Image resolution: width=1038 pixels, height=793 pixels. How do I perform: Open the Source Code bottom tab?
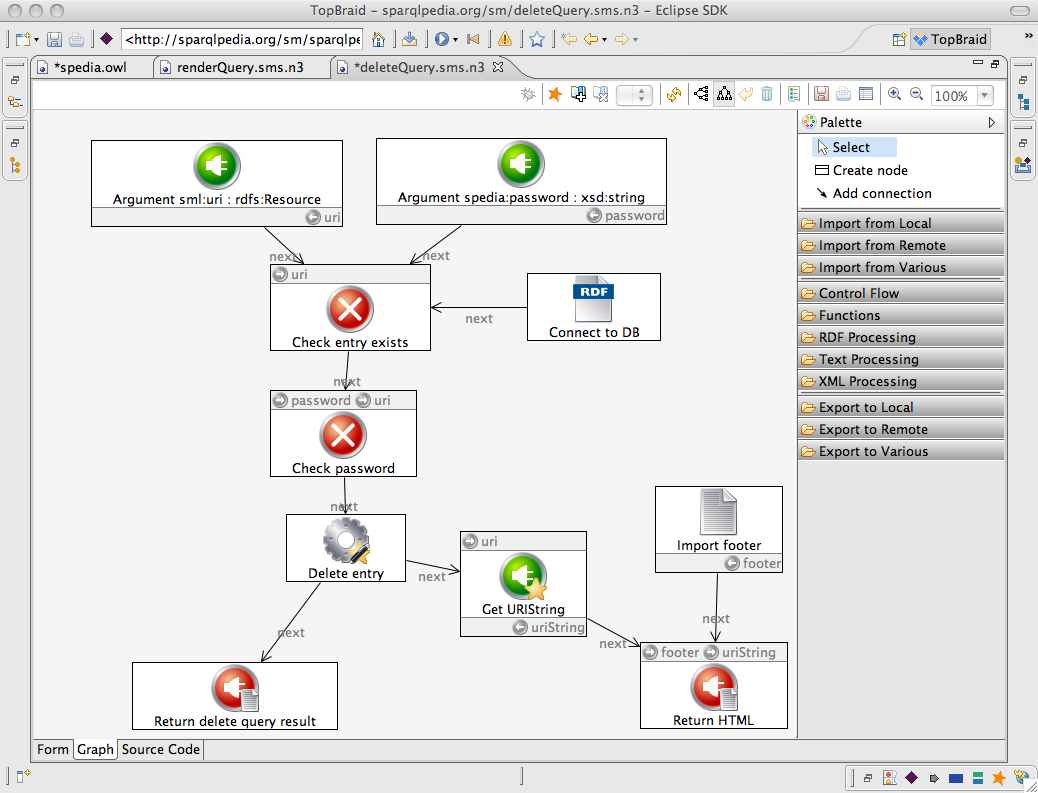click(x=161, y=749)
